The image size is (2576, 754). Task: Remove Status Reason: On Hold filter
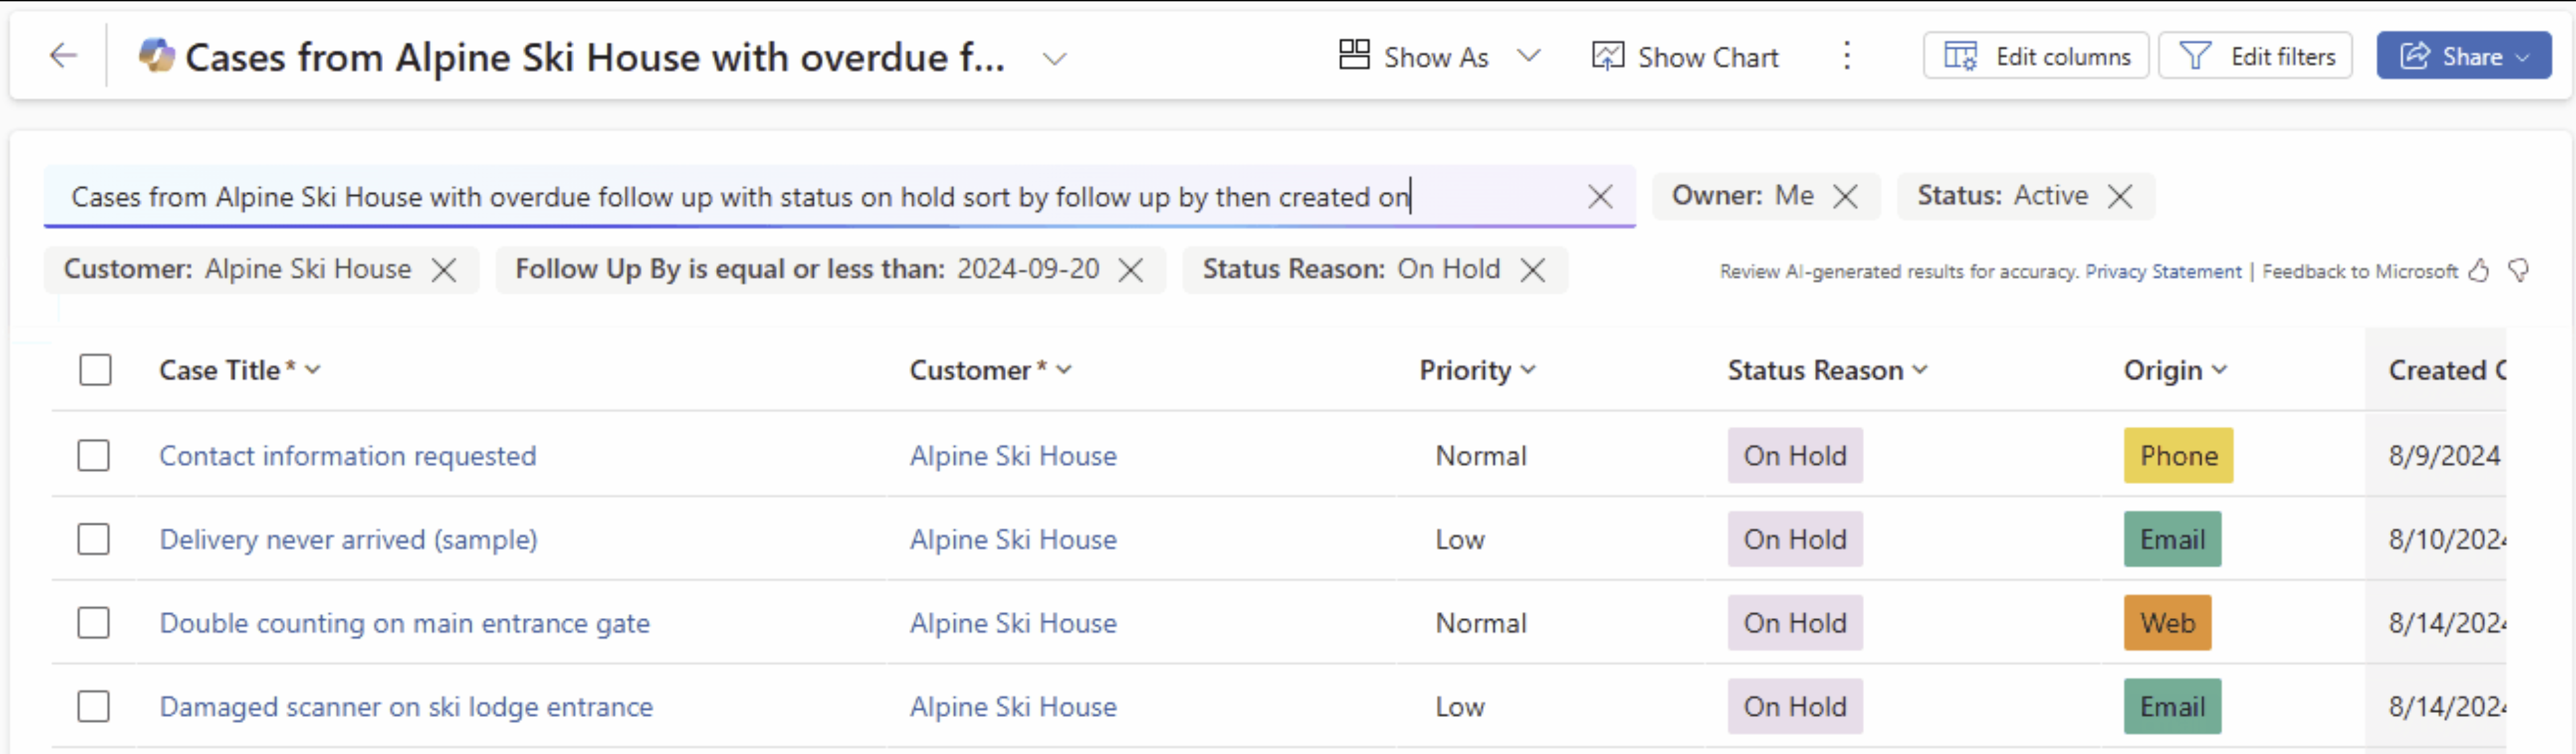click(1532, 270)
